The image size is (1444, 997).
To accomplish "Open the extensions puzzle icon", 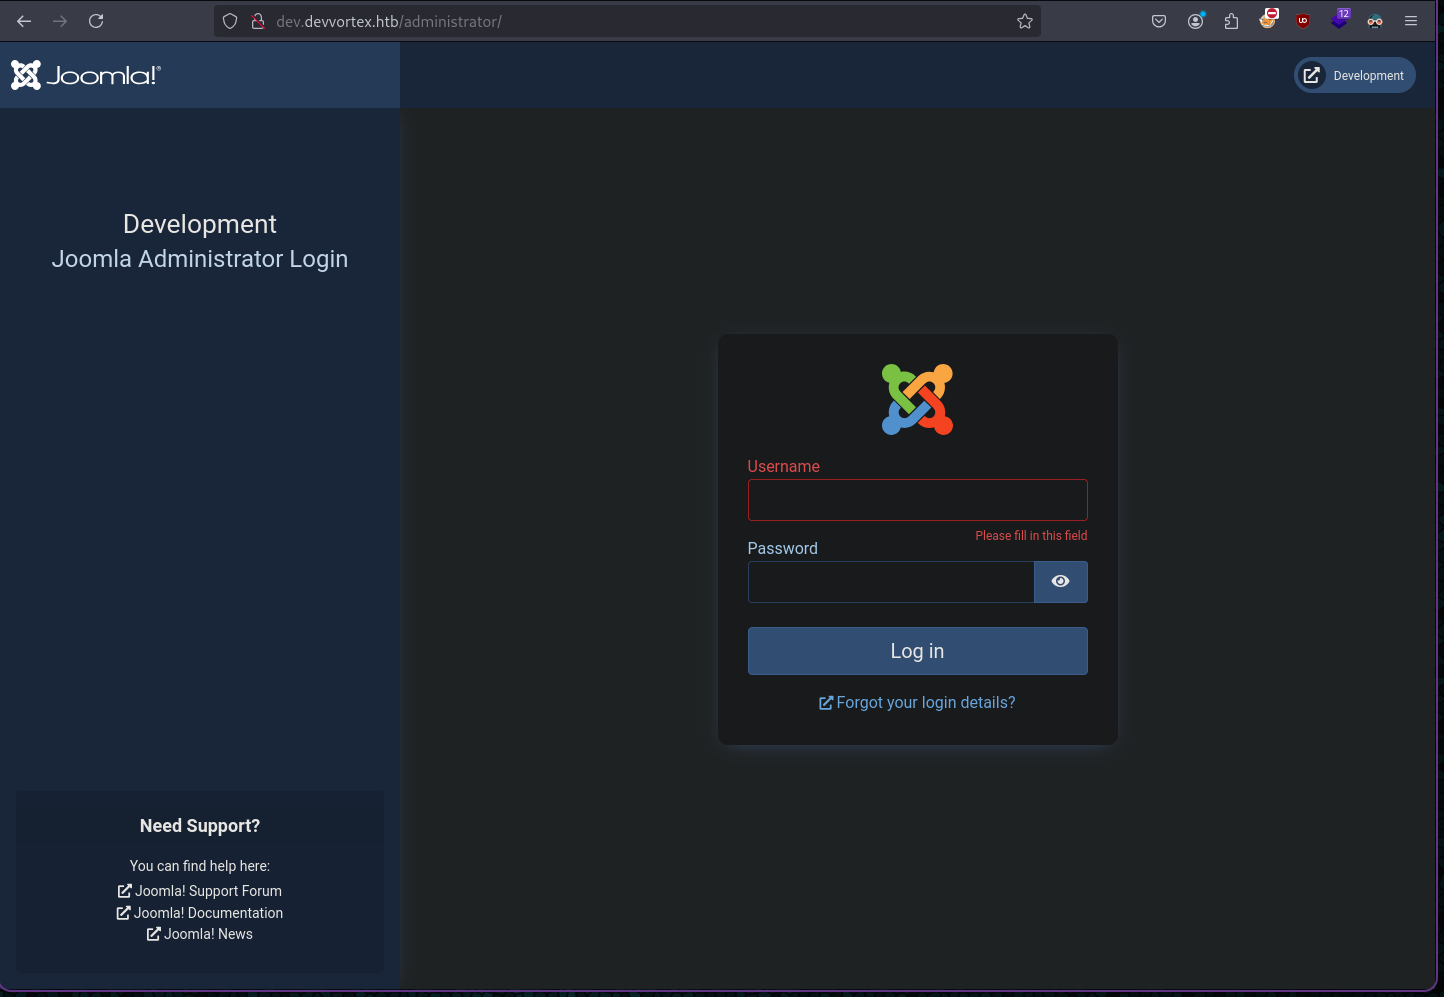I will tap(1231, 21).
